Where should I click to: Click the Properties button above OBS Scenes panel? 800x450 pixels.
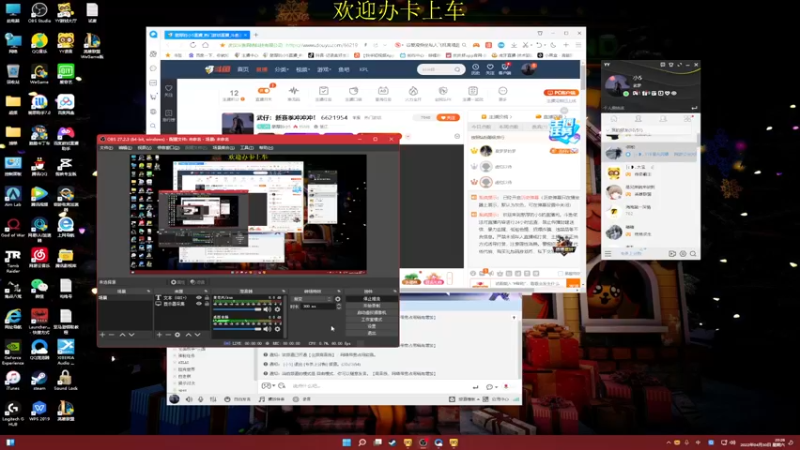(x=178, y=282)
